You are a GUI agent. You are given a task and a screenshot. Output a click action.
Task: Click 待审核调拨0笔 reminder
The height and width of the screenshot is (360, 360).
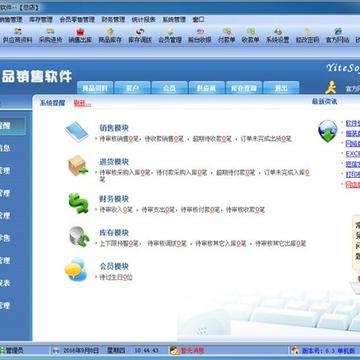pos(167,244)
